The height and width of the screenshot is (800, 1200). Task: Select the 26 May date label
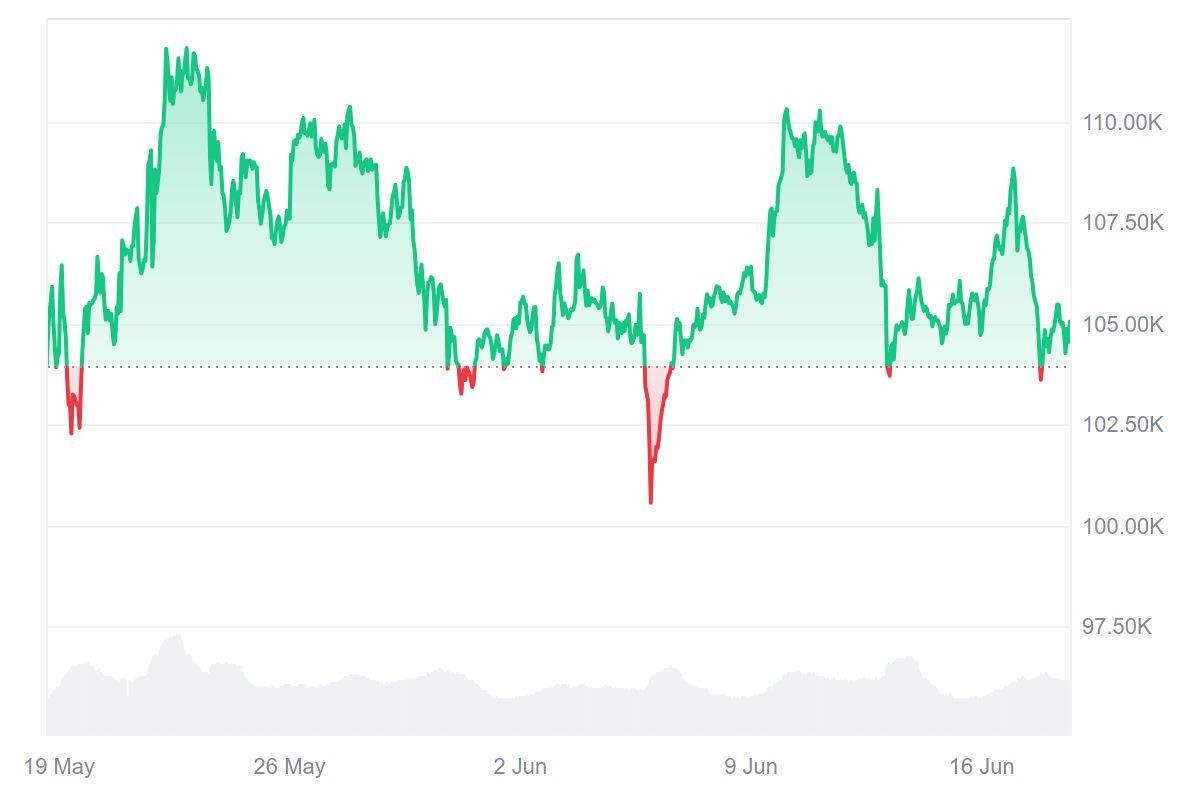coord(289,767)
